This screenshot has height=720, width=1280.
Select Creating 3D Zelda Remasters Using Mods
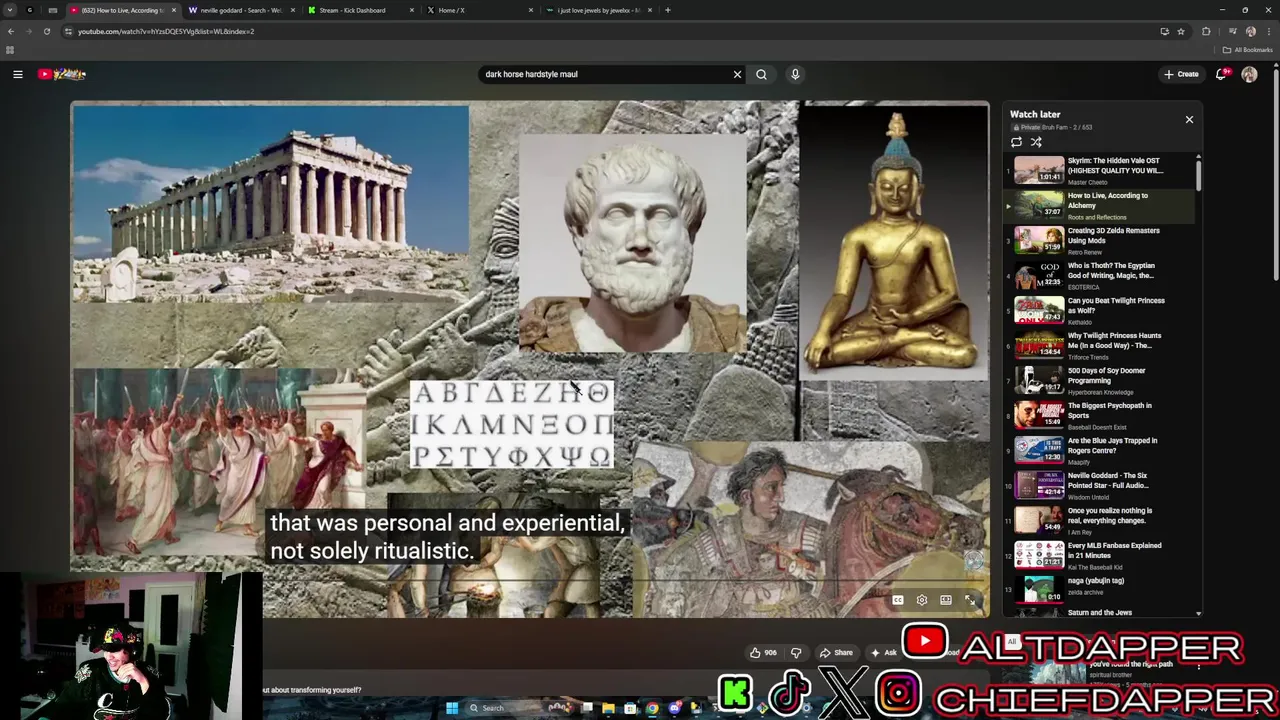tap(1100, 240)
